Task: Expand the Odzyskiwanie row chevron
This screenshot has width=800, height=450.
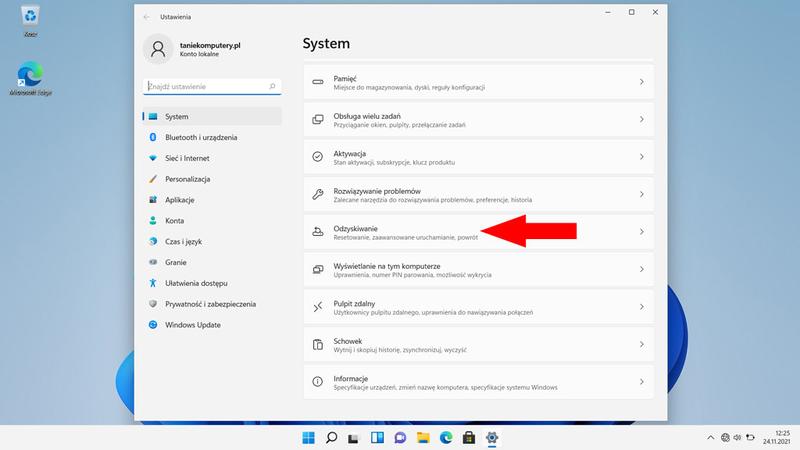Action: 641,232
